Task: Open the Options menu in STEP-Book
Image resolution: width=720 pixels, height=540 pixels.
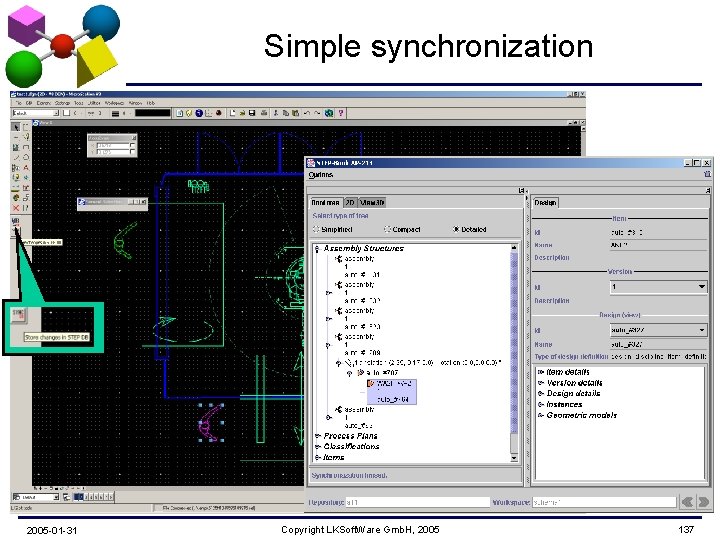Action: point(321,174)
